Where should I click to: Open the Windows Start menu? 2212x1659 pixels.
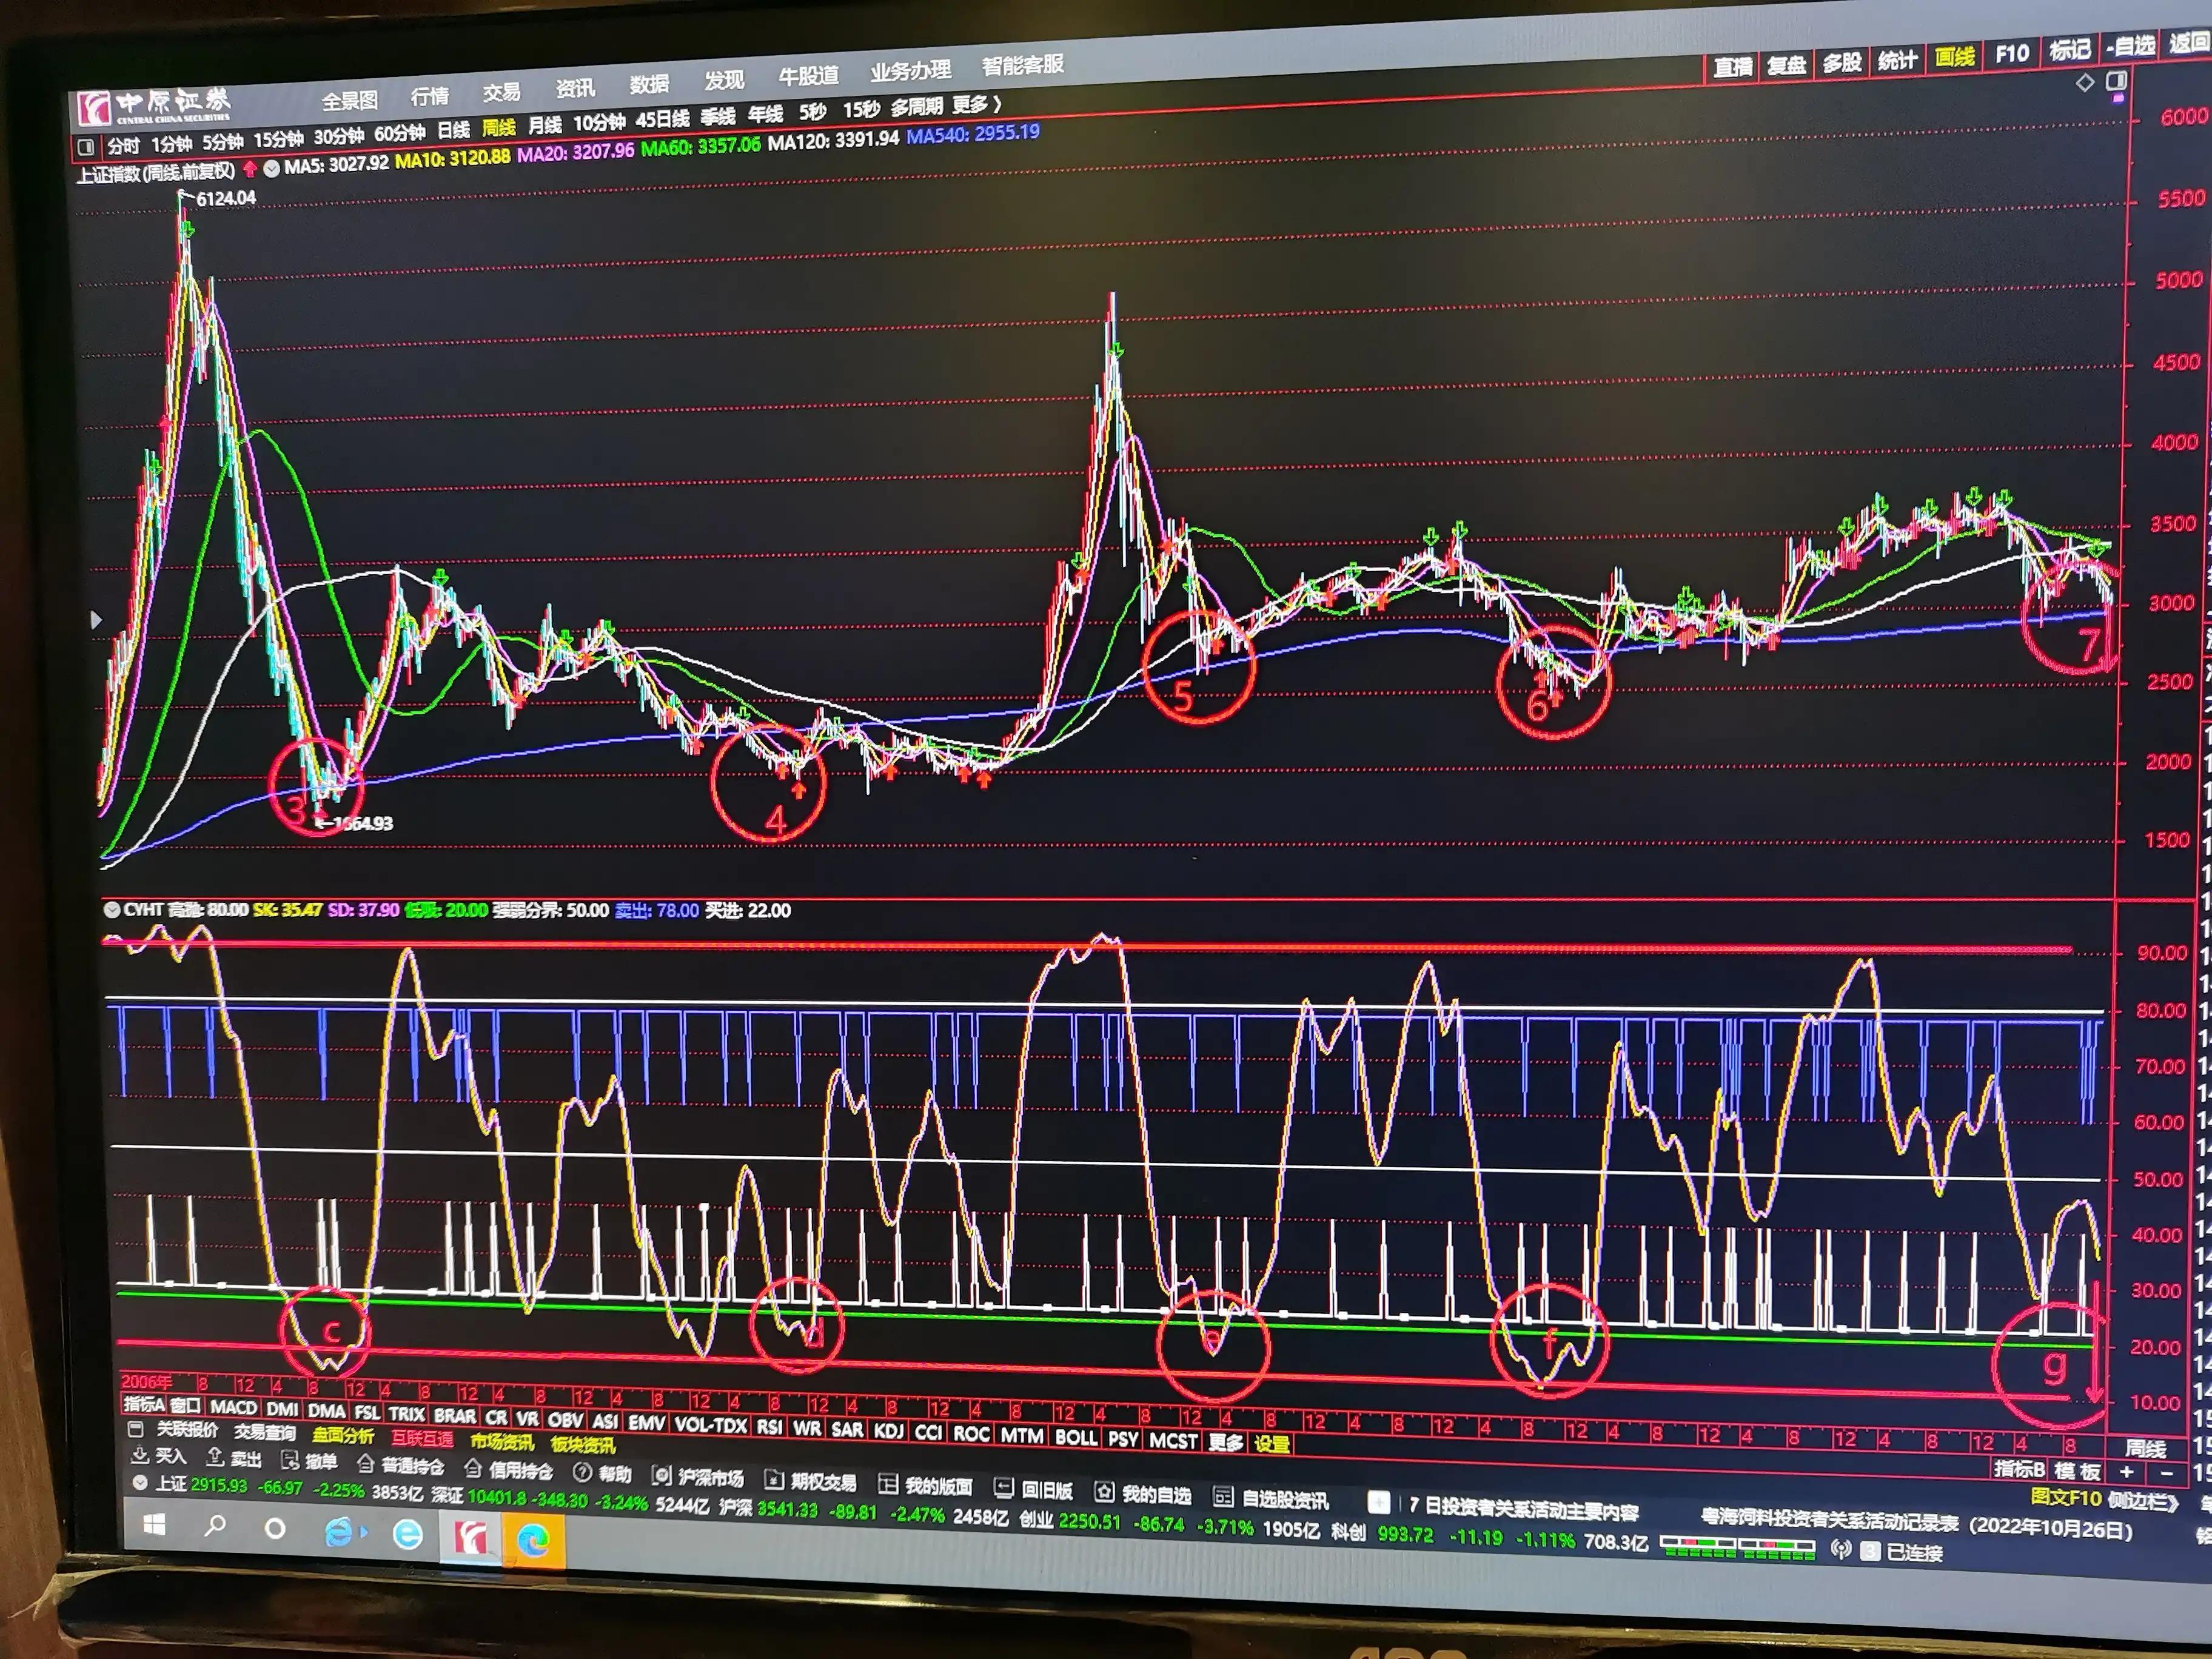154,1524
